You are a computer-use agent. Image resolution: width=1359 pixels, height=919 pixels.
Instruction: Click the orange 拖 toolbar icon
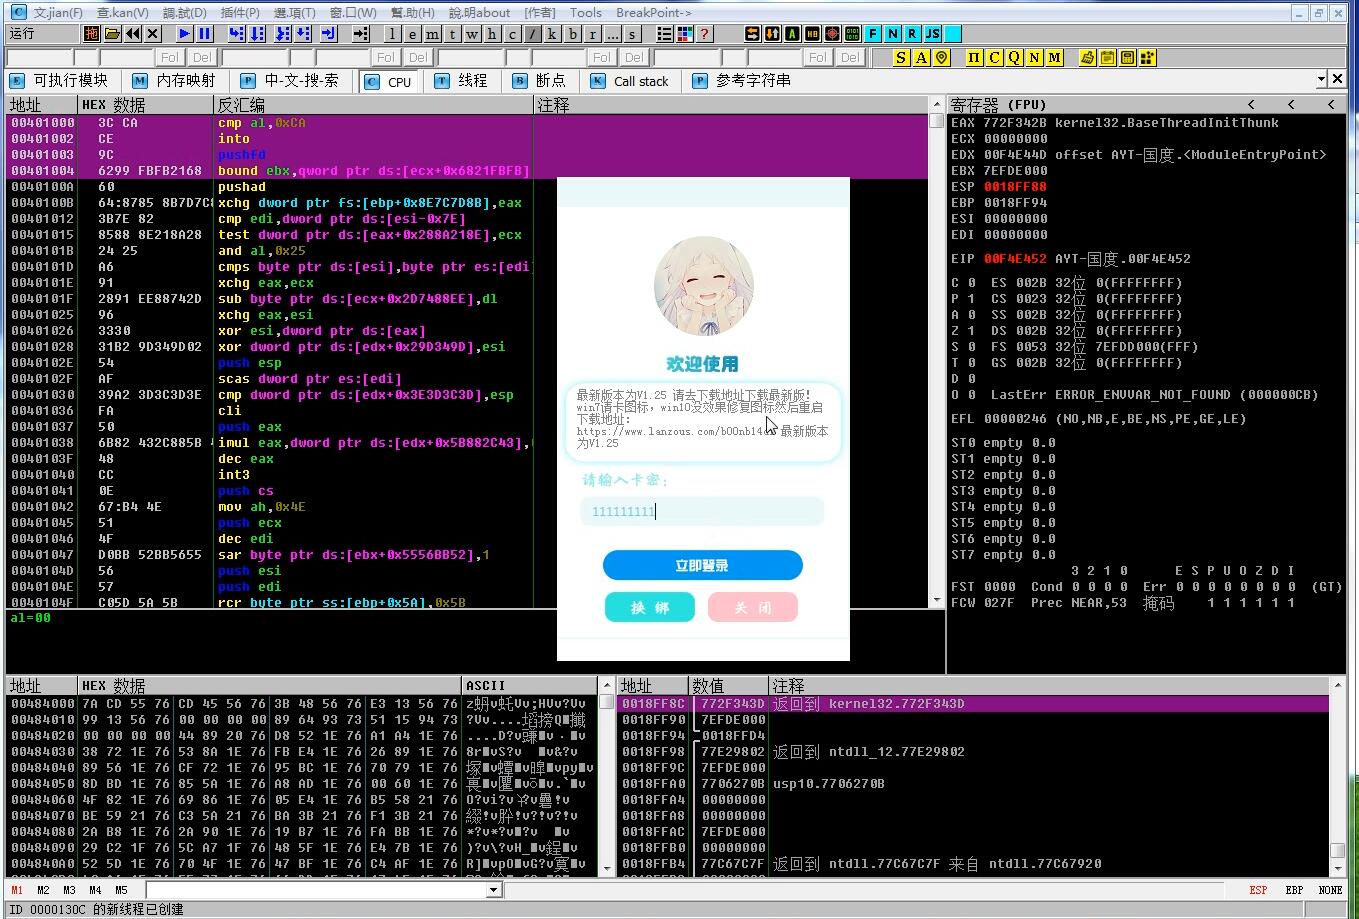91,33
